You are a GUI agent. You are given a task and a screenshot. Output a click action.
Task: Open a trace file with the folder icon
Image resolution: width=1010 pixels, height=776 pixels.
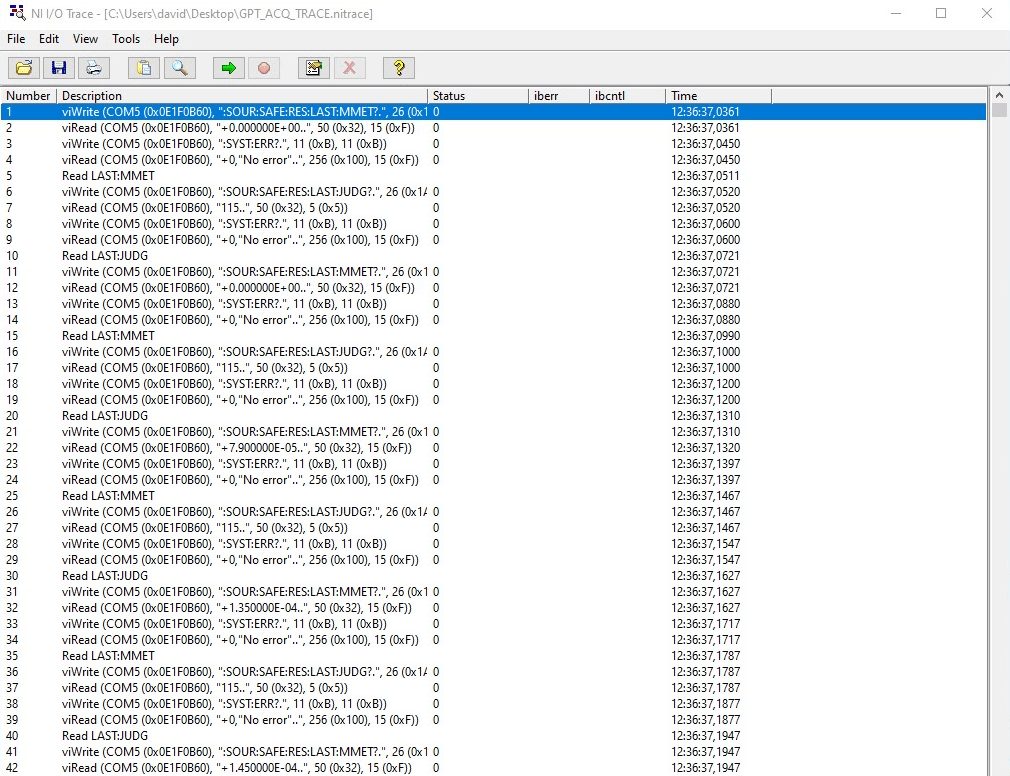24,68
